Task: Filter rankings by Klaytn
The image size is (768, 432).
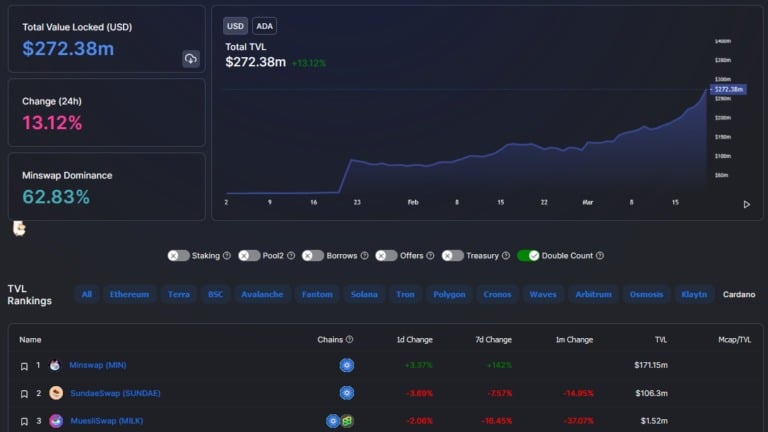Action: tap(694, 294)
